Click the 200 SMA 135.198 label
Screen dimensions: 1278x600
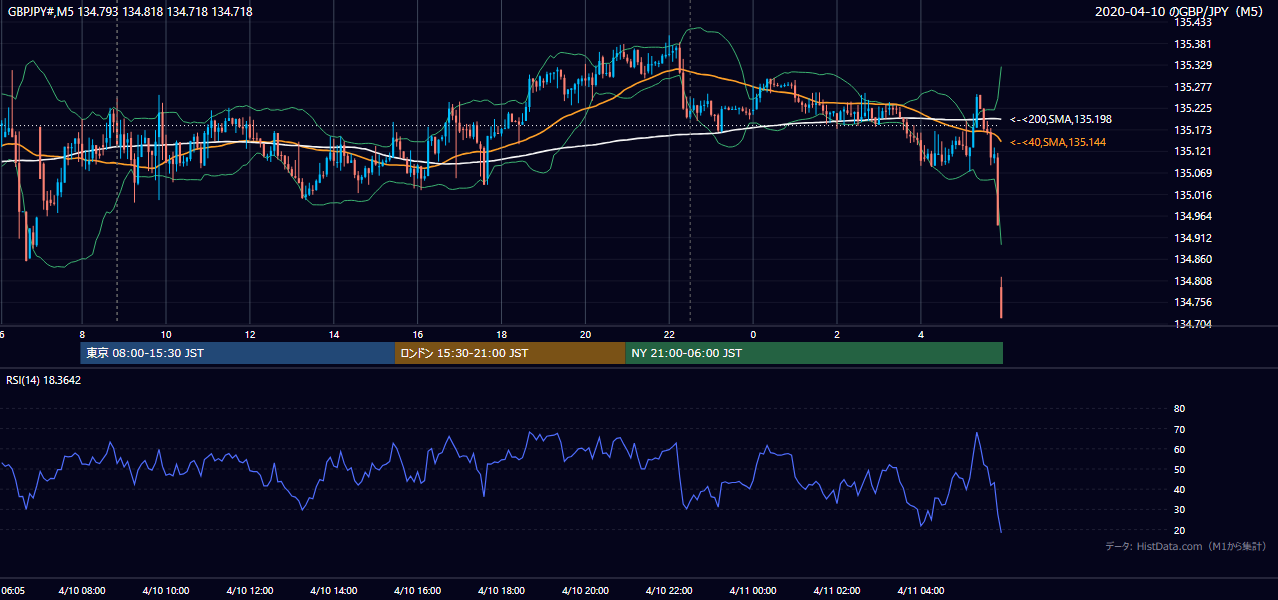(x=1061, y=119)
